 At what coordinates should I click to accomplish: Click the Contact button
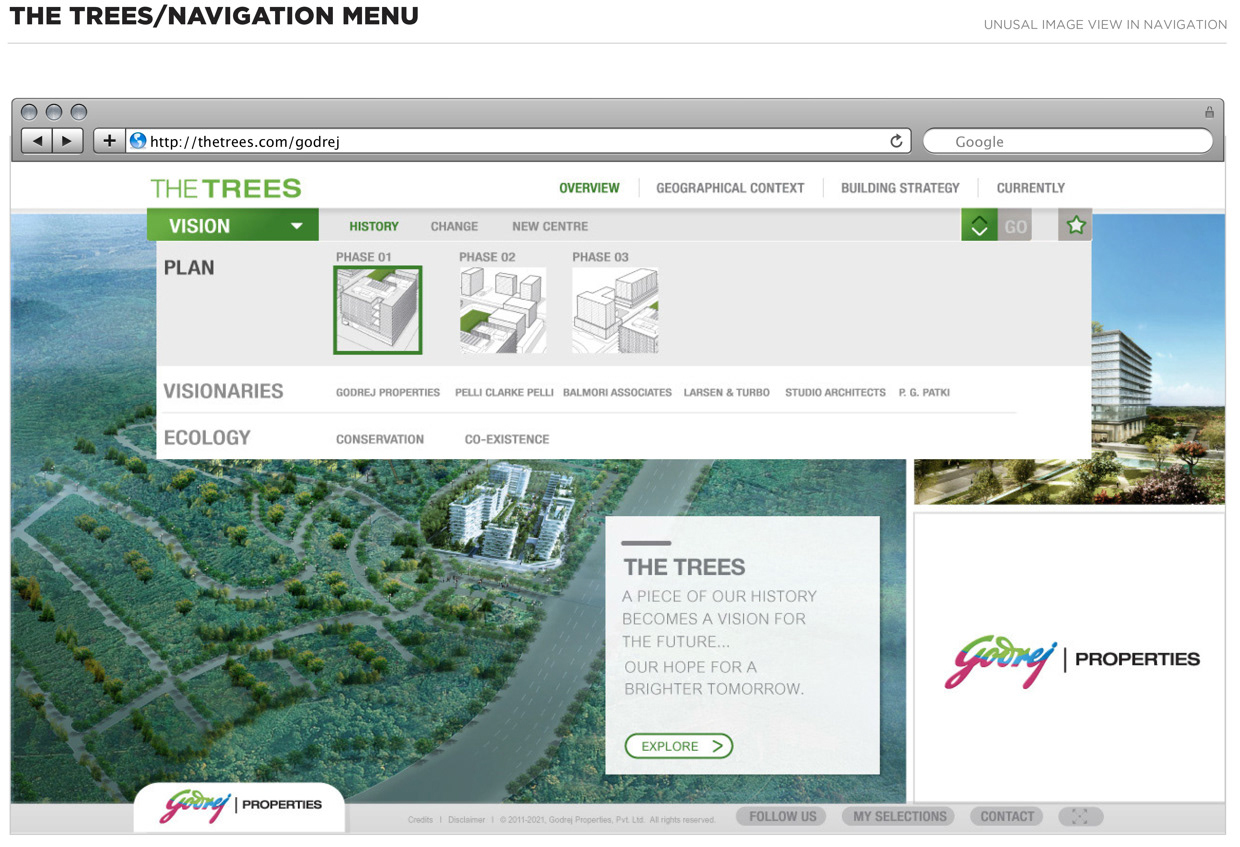(1007, 817)
